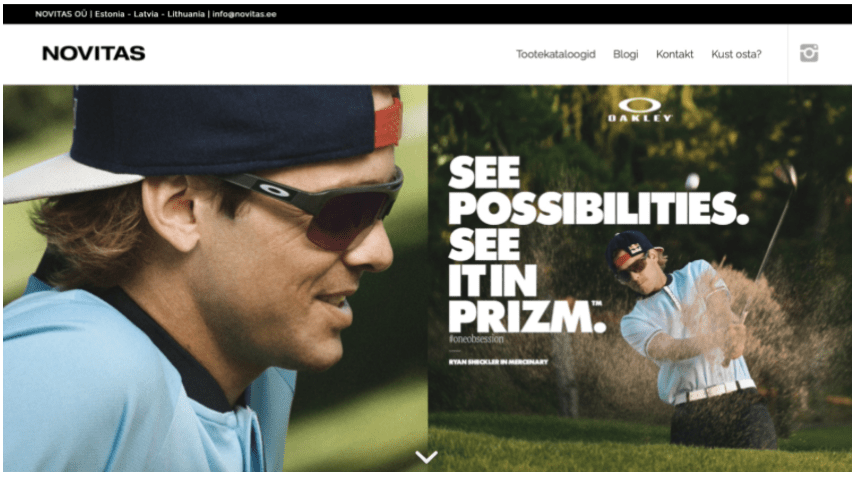Click the Lithuania text in top bar
Viewport: 854px width, 502px height.
186,14
